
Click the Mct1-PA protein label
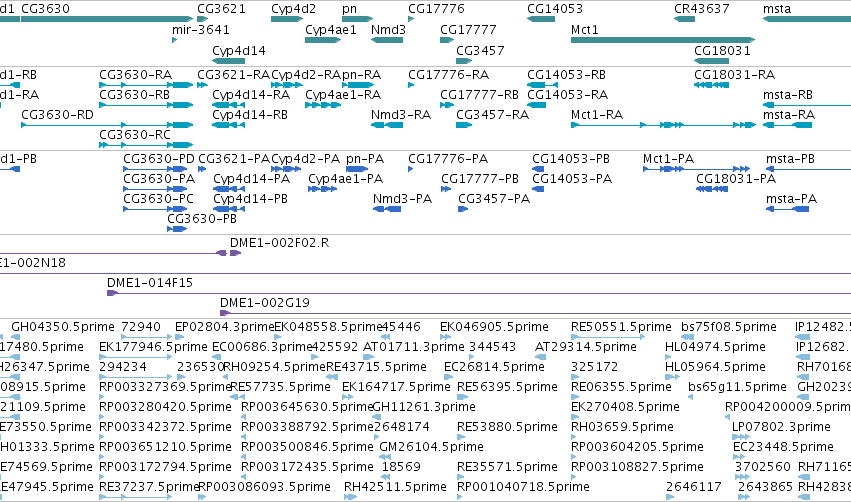pos(668,158)
